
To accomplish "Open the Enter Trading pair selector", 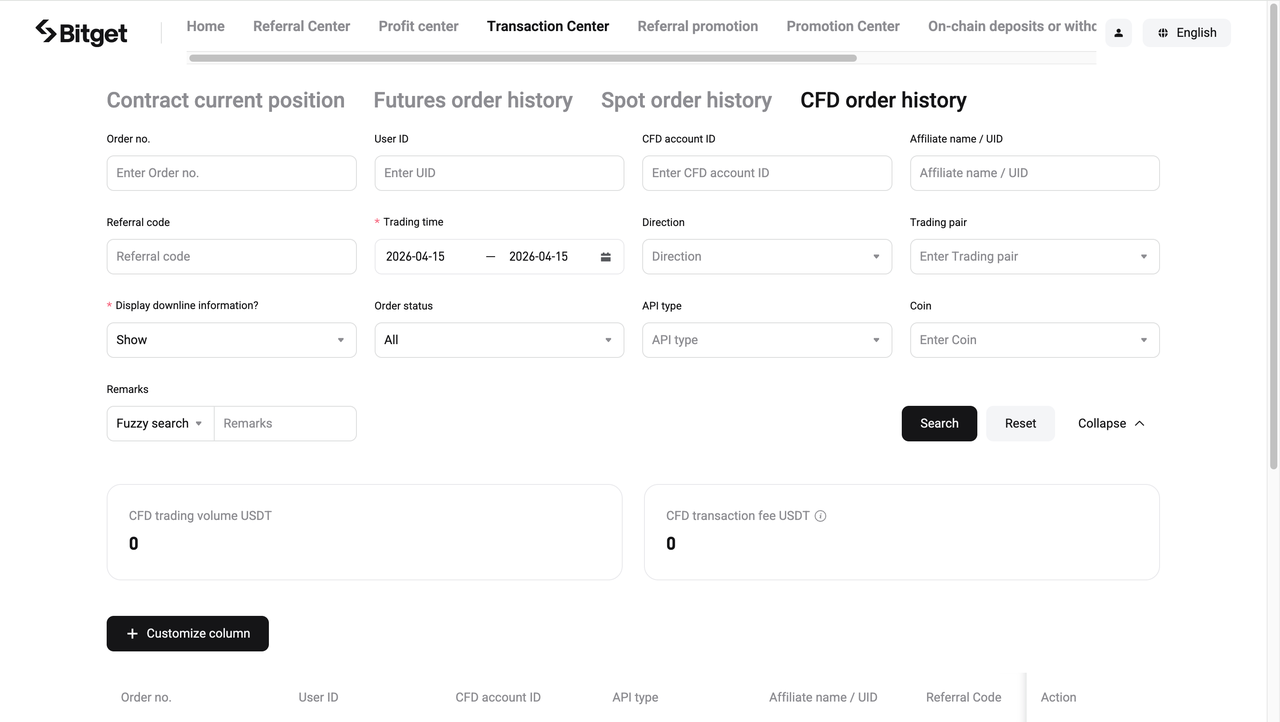I will coord(1034,256).
